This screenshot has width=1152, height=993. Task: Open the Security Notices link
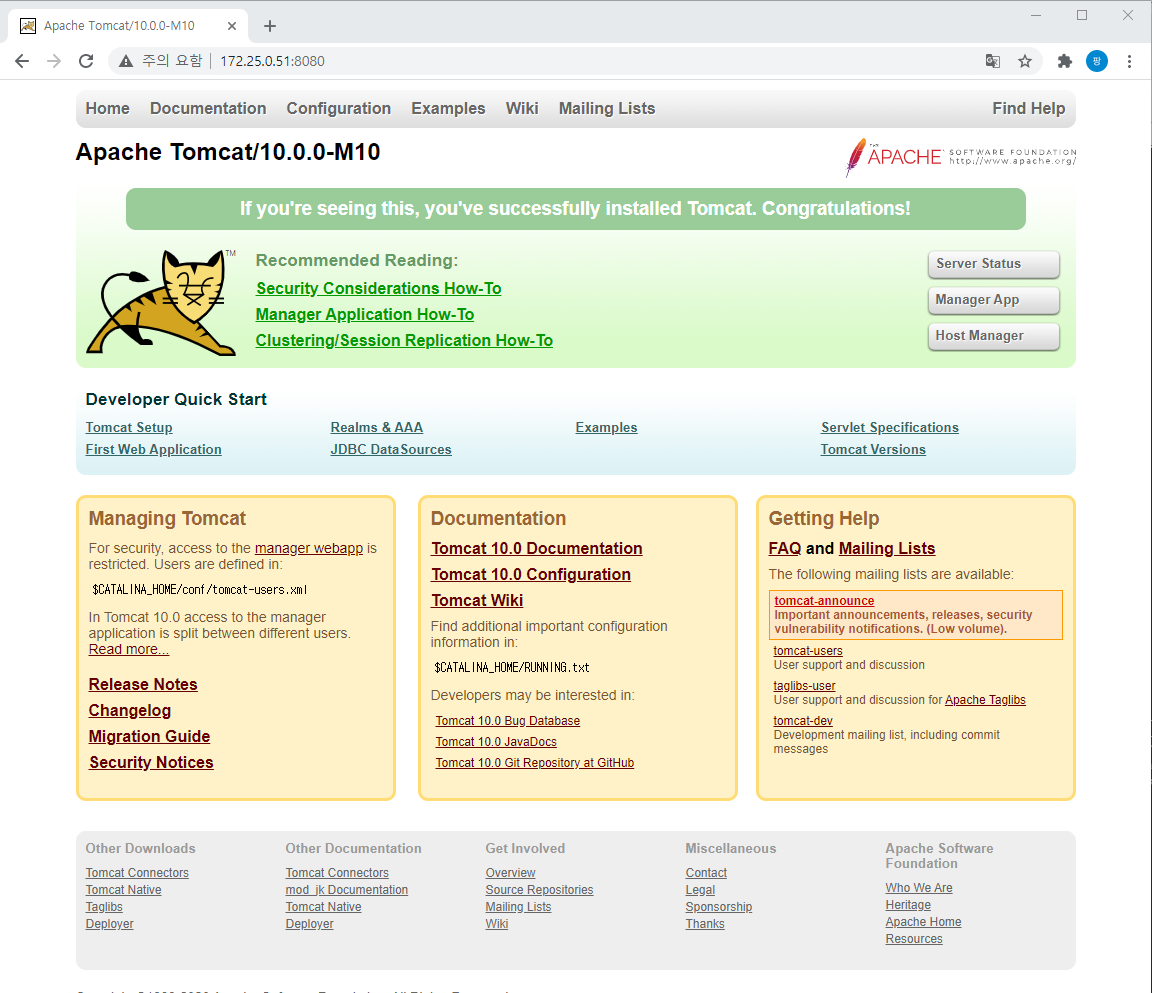[x=151, y=763]
